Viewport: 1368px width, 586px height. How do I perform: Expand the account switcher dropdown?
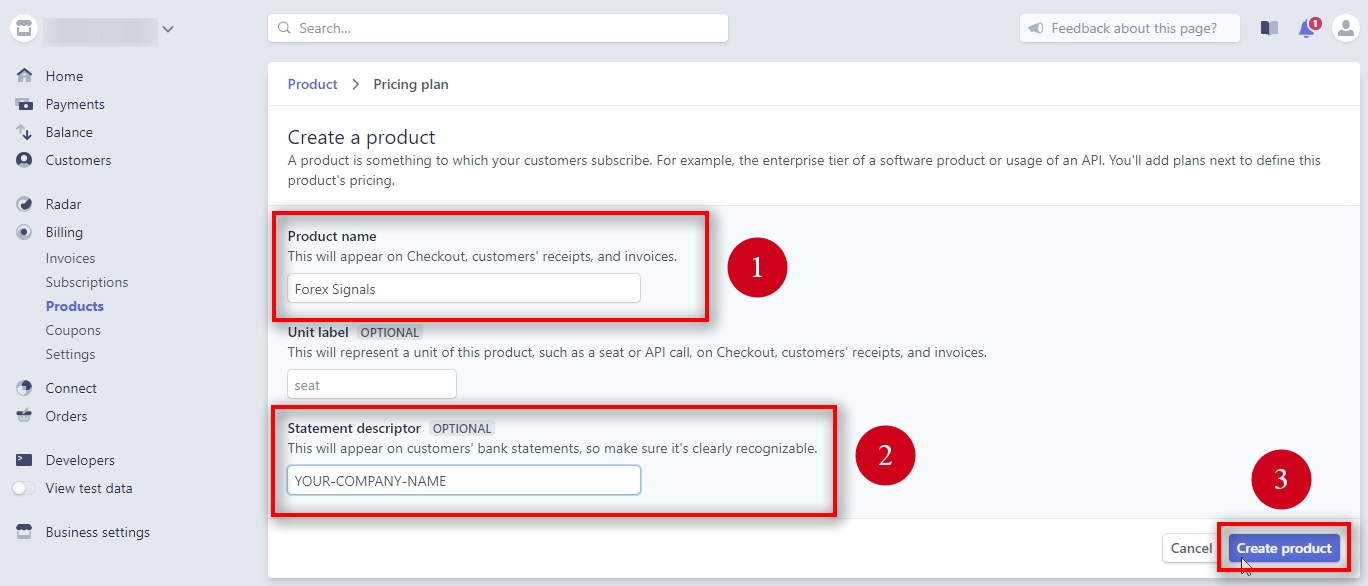168,28
